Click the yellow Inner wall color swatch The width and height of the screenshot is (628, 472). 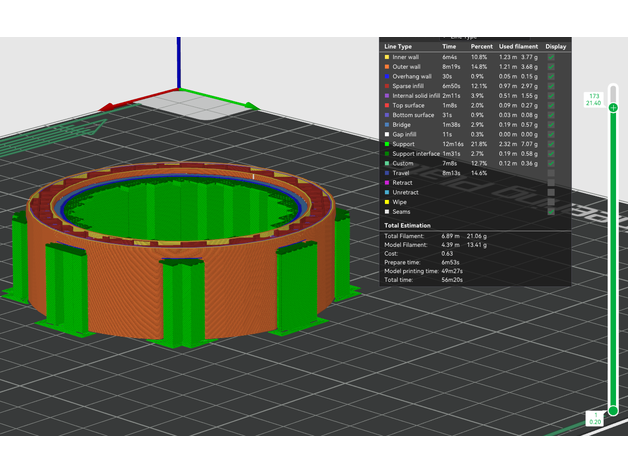(x=387, y=58)
